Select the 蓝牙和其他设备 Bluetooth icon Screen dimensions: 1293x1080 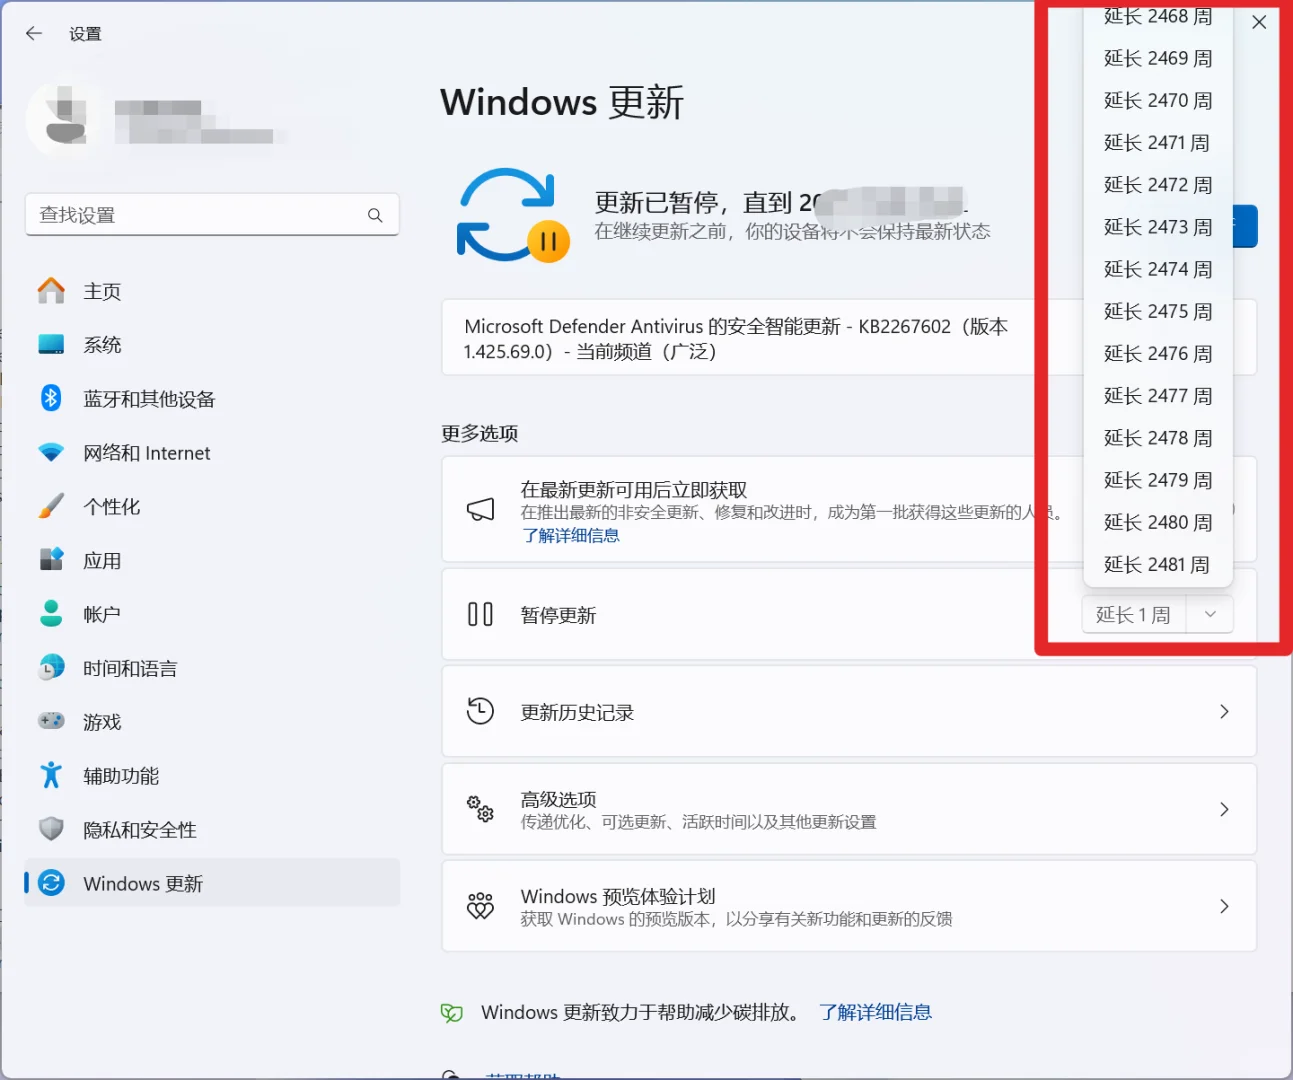coord(50,398)
